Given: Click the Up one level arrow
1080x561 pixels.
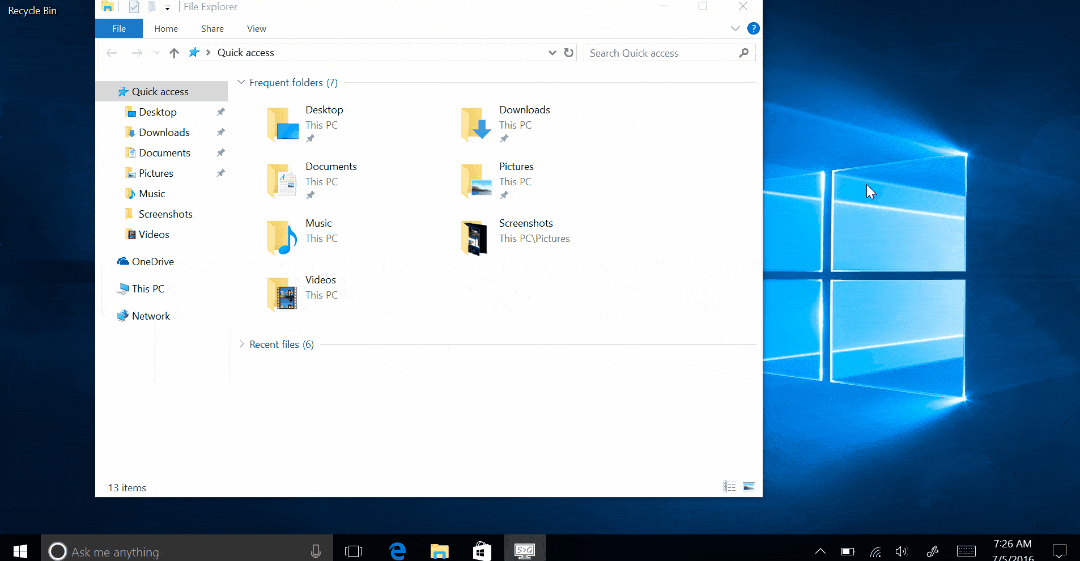Looking at the screenshot, I should pyautogui.click(x=174, y=53).
